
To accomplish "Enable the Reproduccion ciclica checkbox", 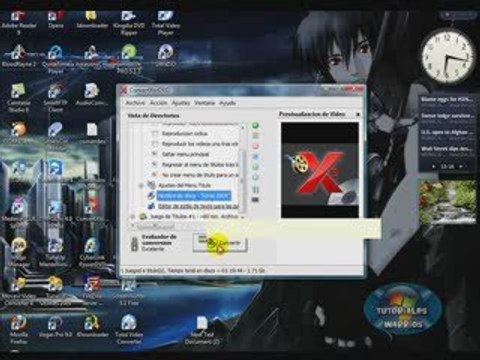I will [x=155, y=133].
